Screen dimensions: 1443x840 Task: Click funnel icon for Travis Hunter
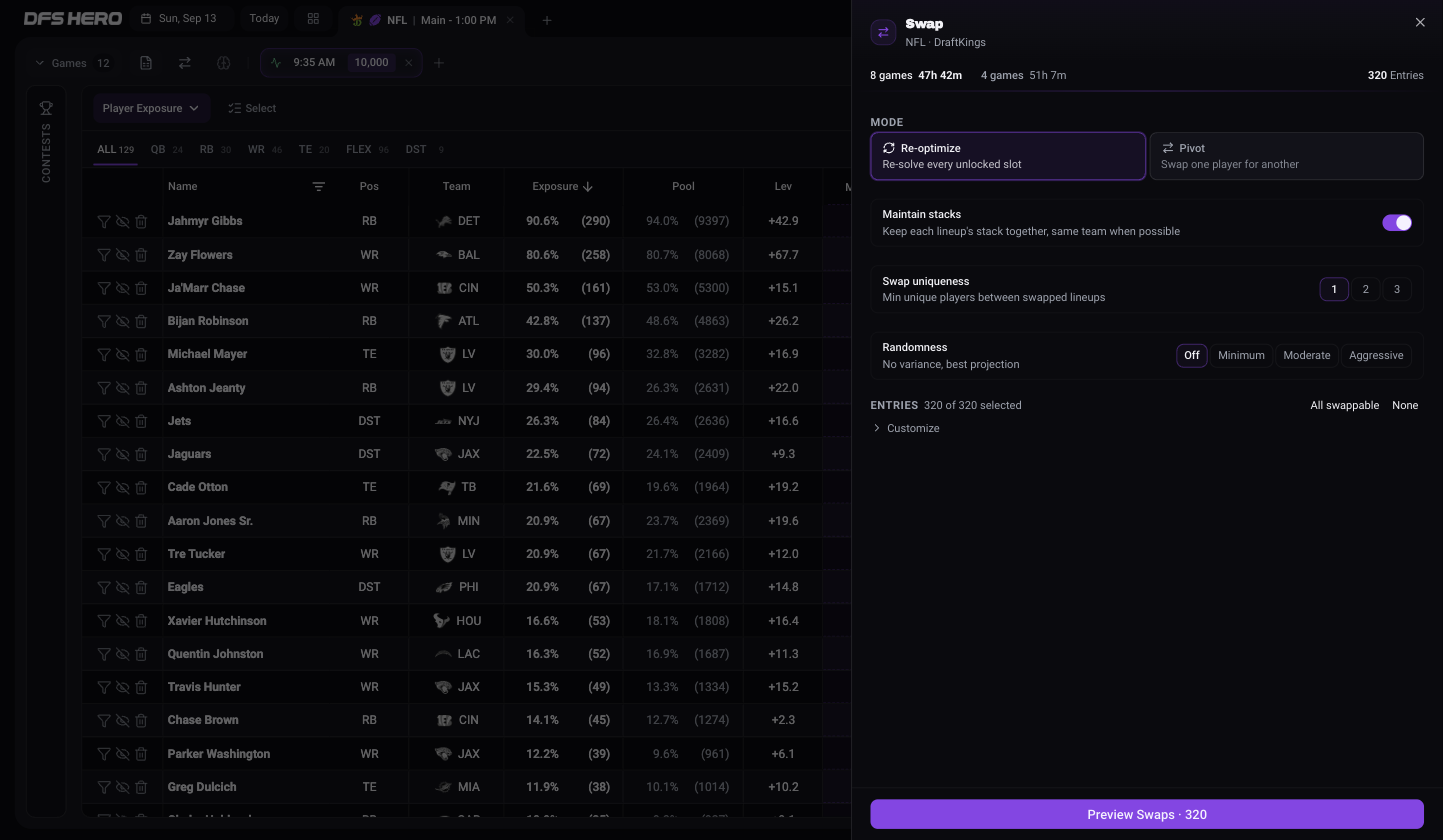[104, 687]
